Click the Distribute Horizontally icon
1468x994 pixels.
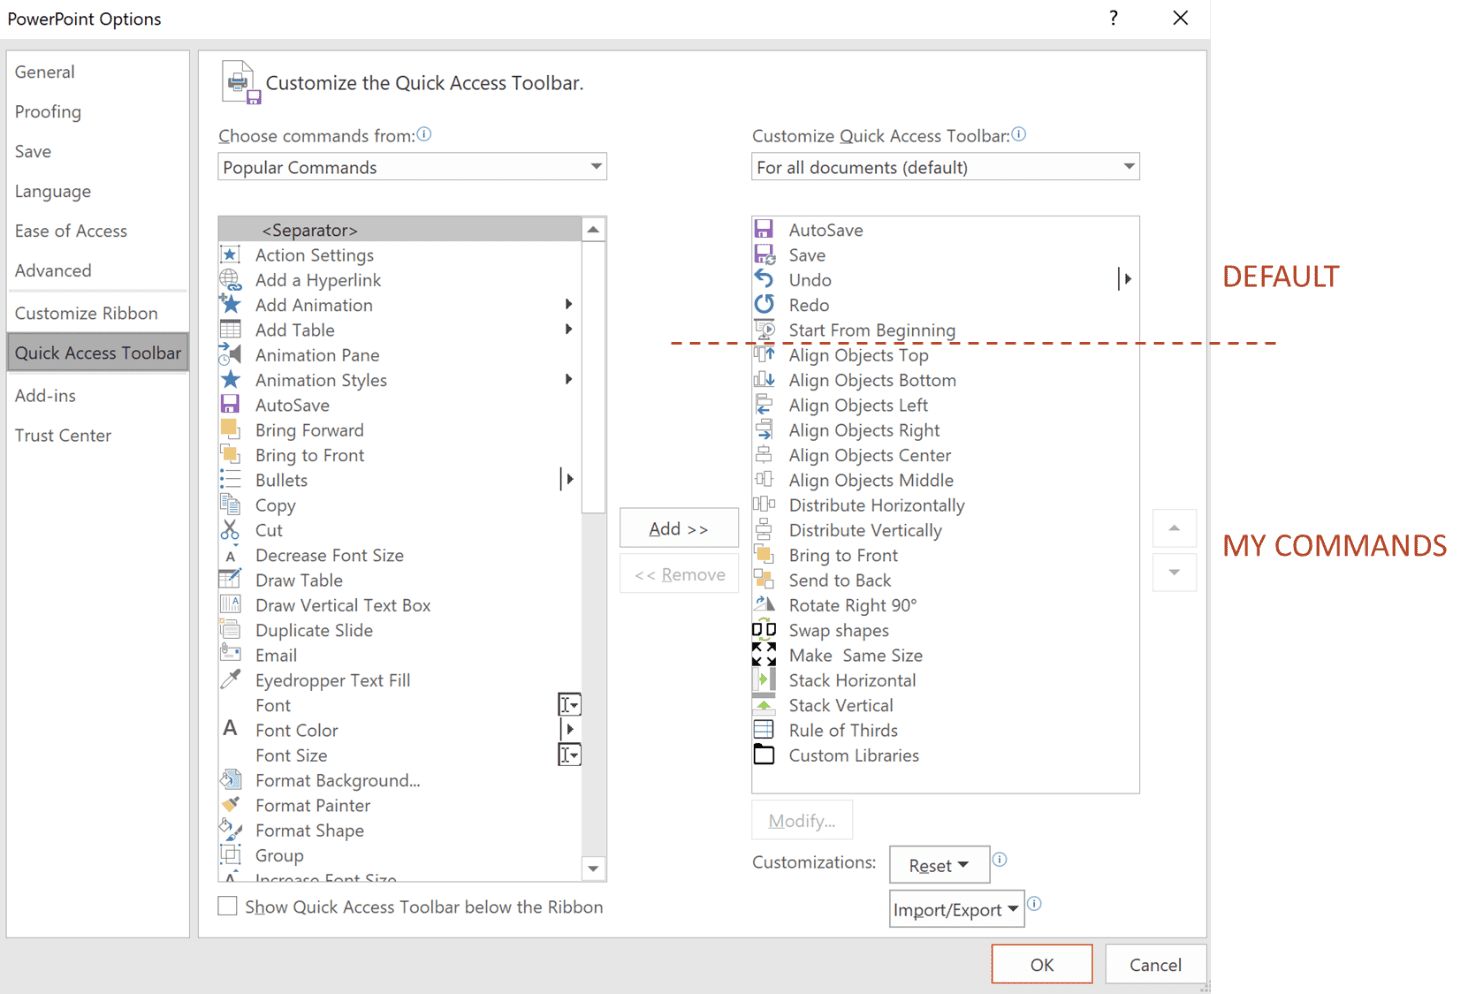pyautogui.click(x=764, y=505)
